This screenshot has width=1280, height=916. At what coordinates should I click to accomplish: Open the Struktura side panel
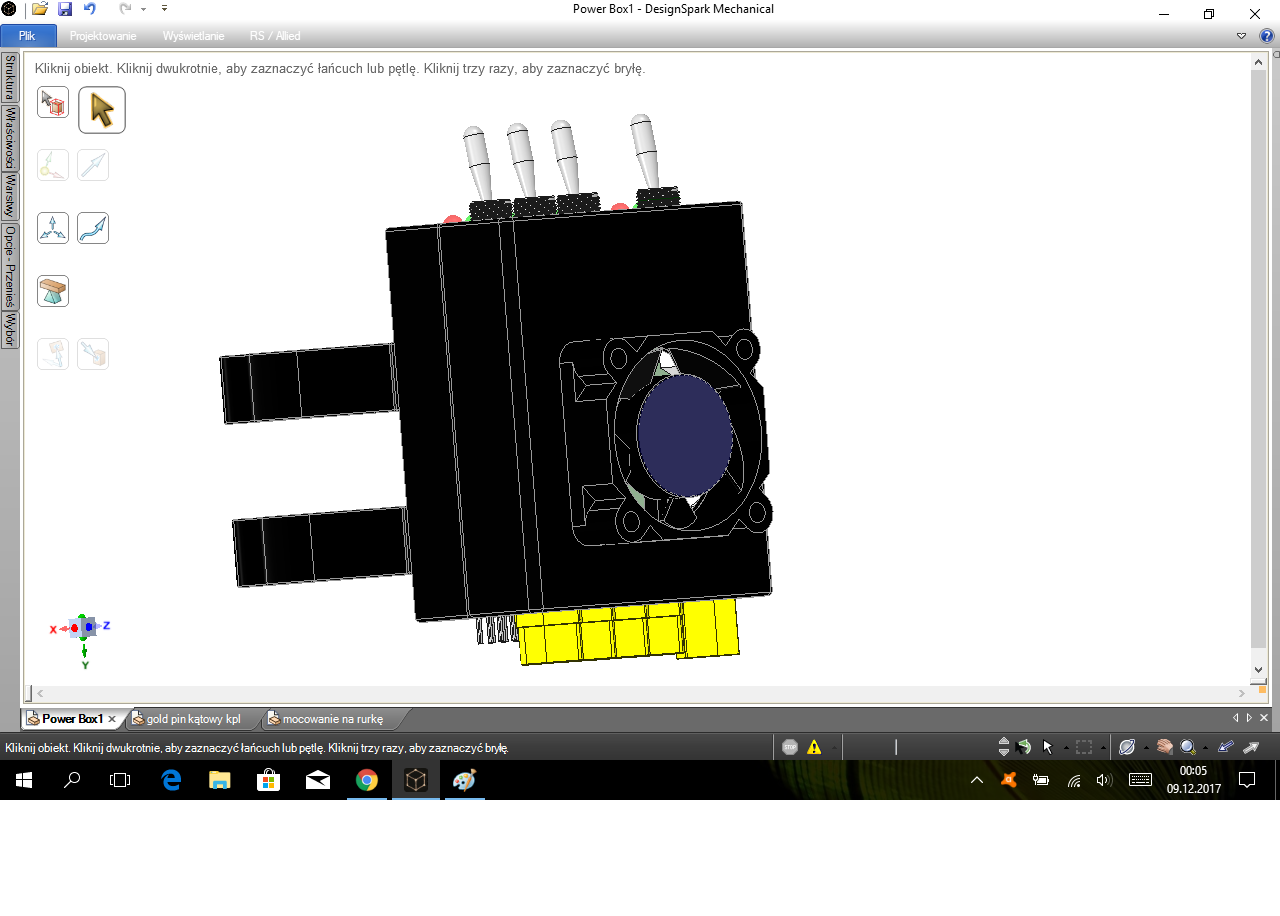10,77
